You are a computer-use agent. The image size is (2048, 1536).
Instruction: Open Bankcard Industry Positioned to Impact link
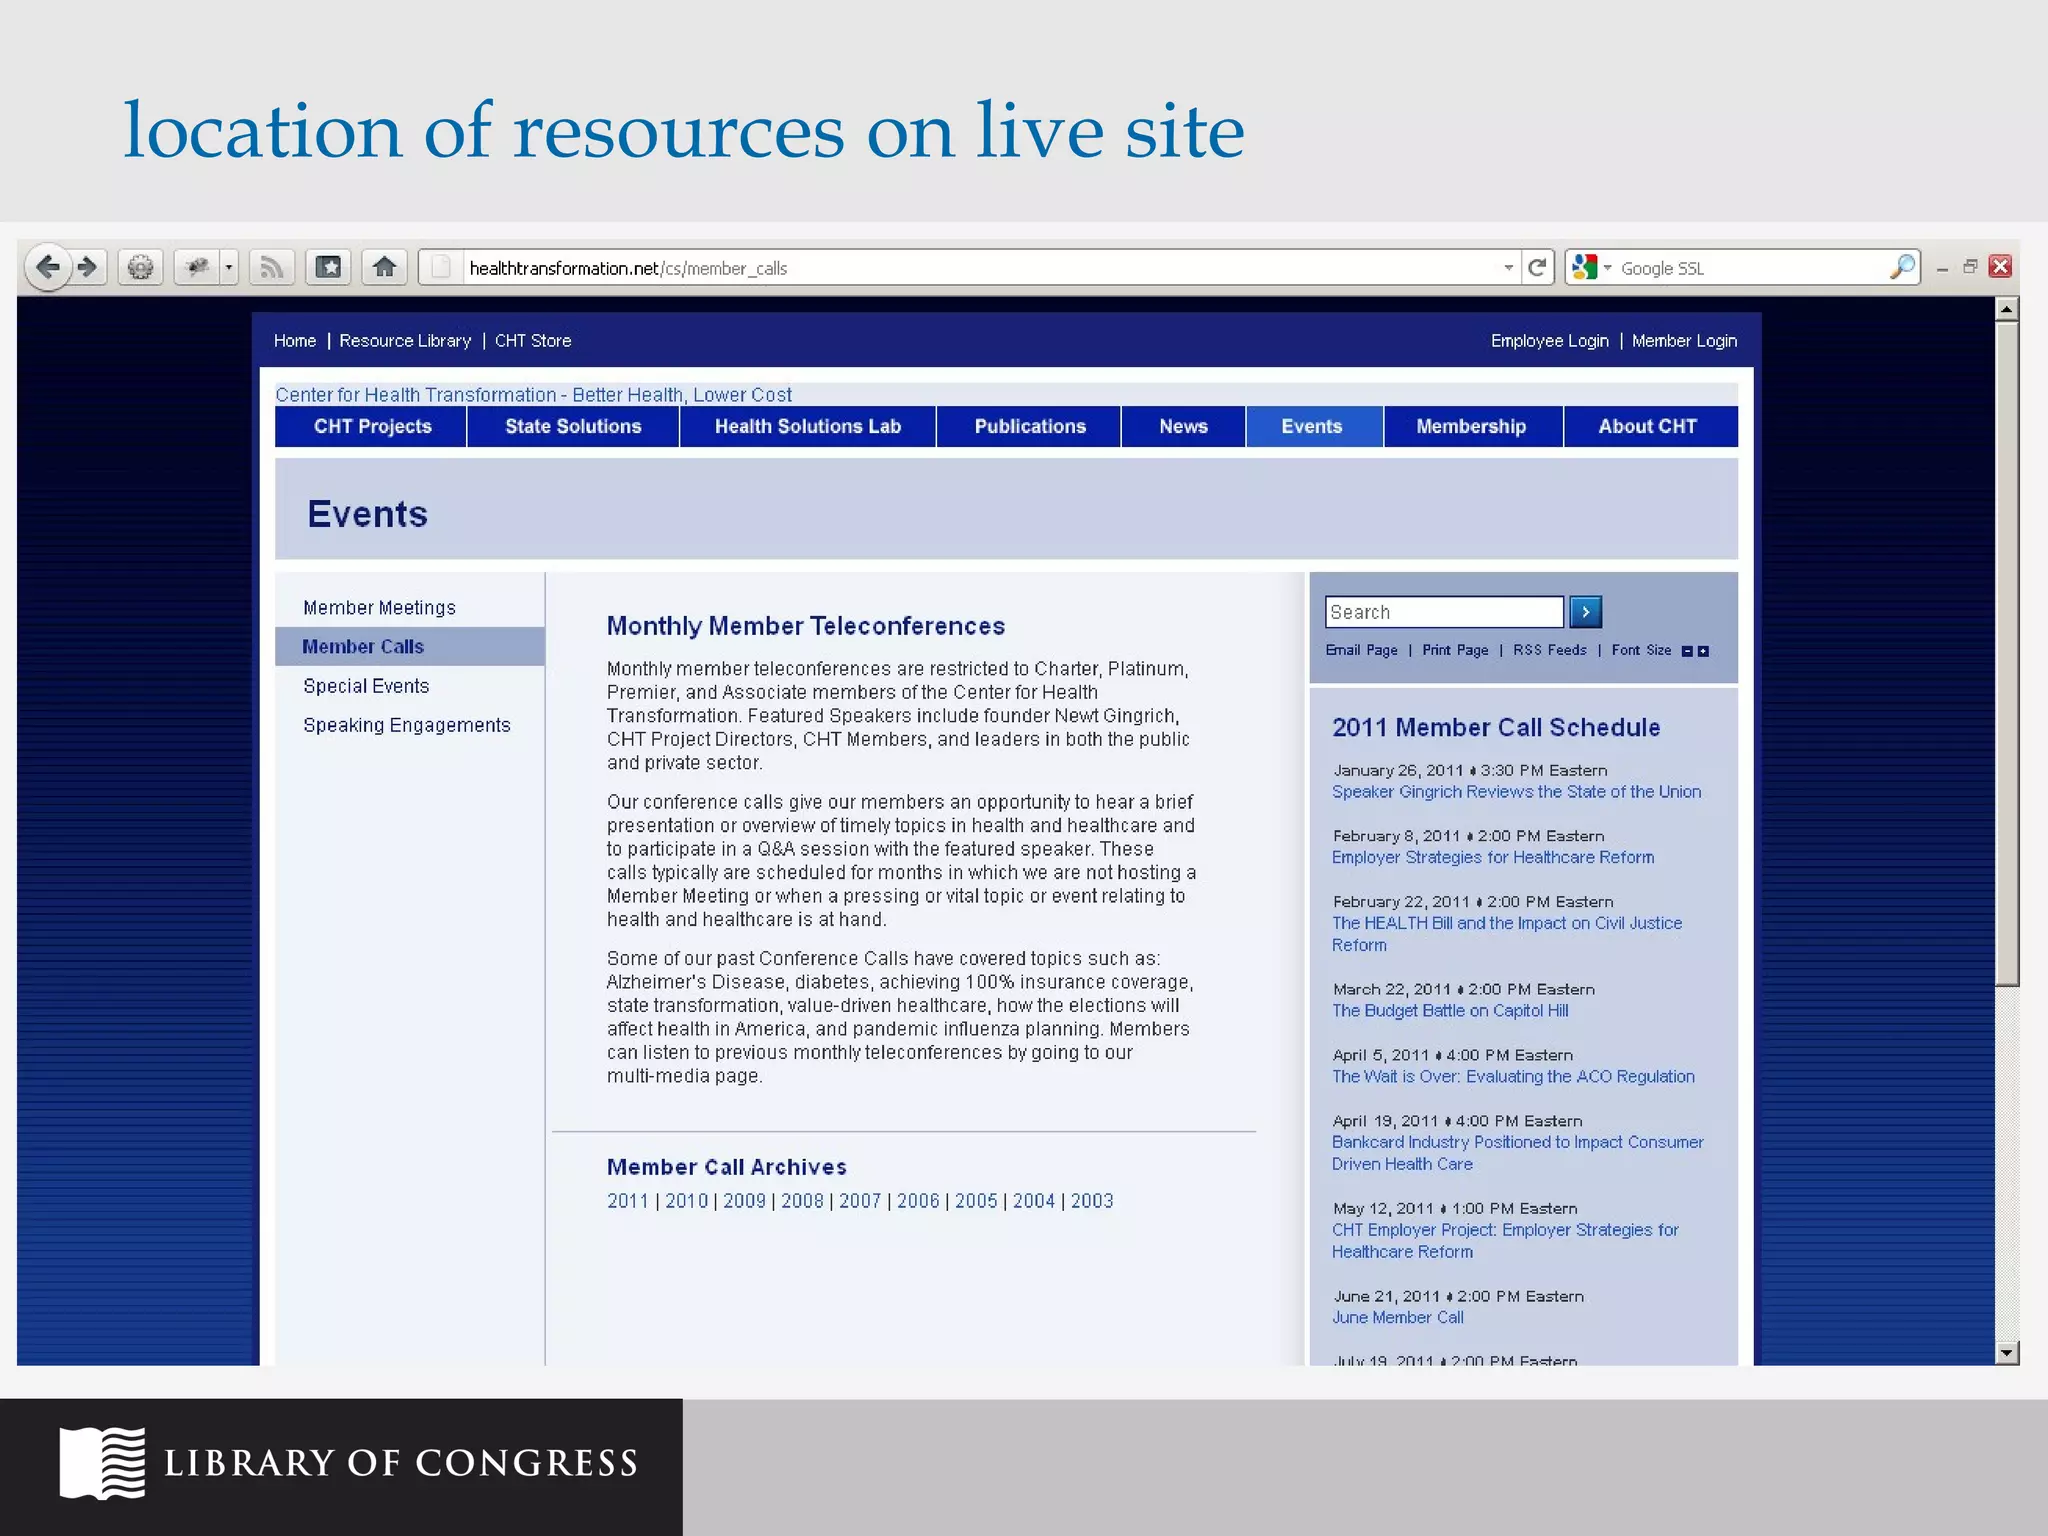(x=1517, y=1153)
